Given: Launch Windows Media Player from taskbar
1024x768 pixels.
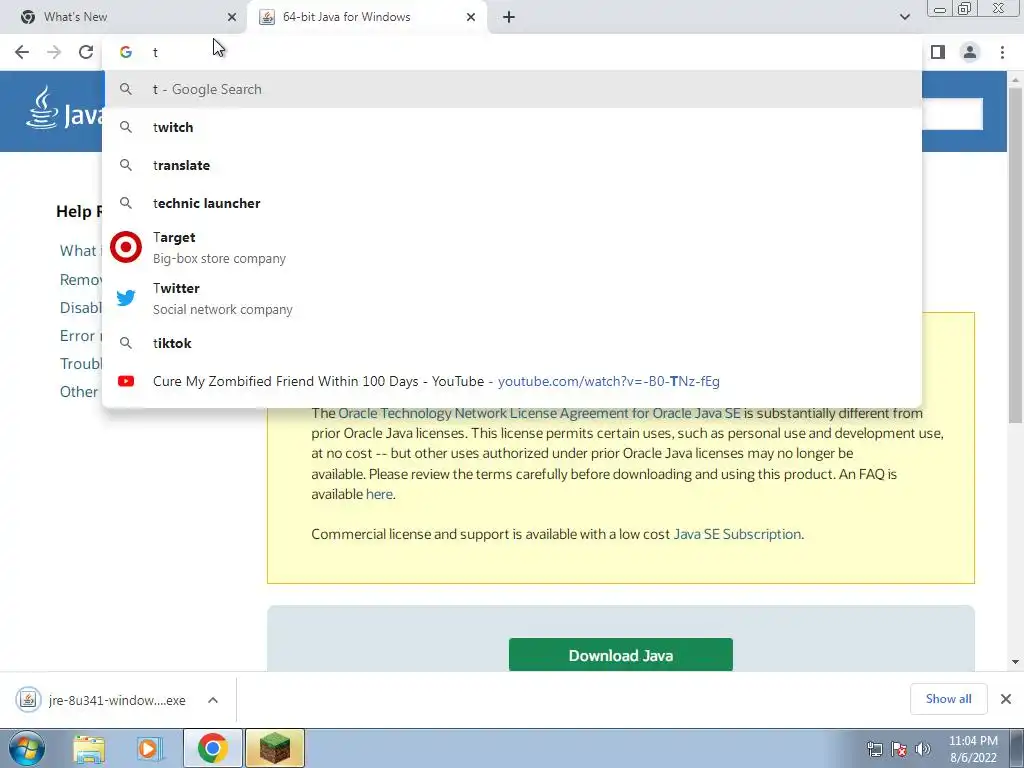Looking at the screenshot, I should pyautogui.click(x=150, y=748).
